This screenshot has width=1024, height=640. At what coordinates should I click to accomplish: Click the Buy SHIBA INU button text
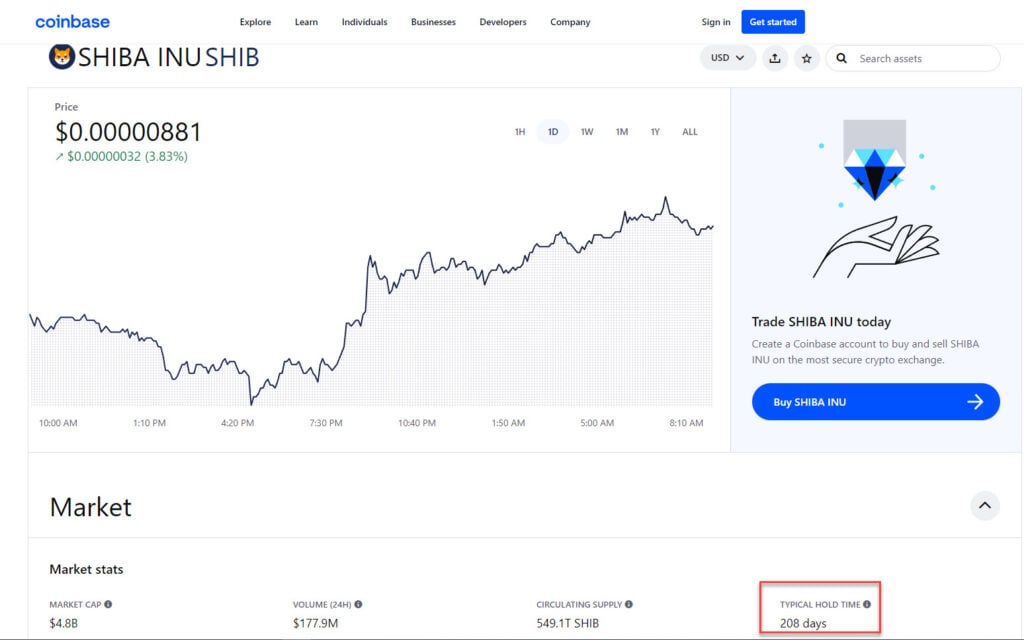tap(810, 402)
